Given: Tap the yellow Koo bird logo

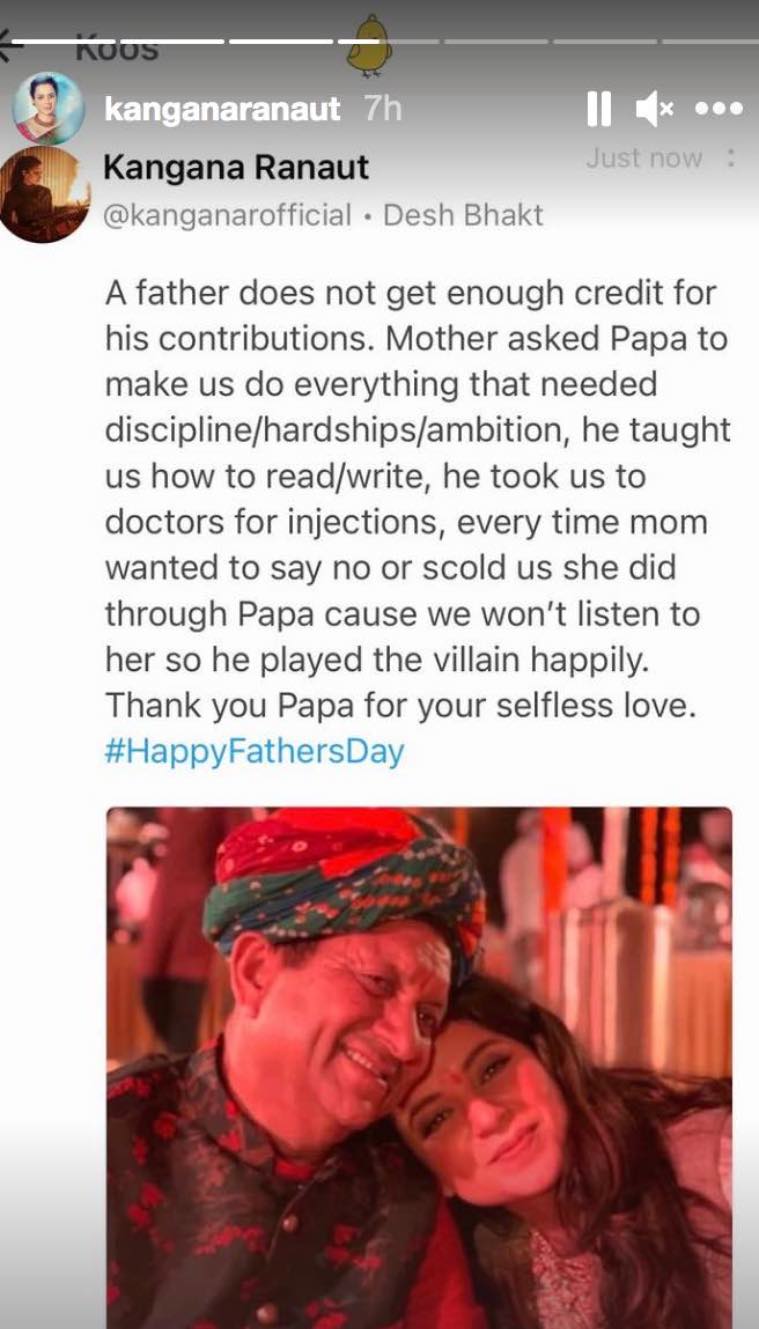Looking at the screenshot, I should 368,44.
